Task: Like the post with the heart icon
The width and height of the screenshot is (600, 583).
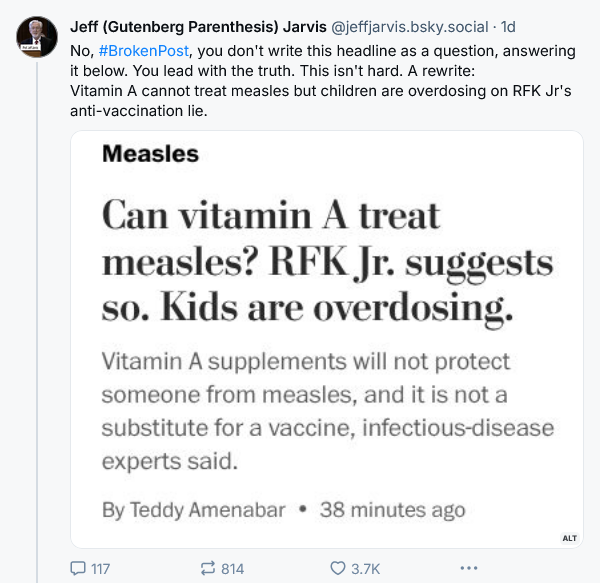Action: (338, 568)
